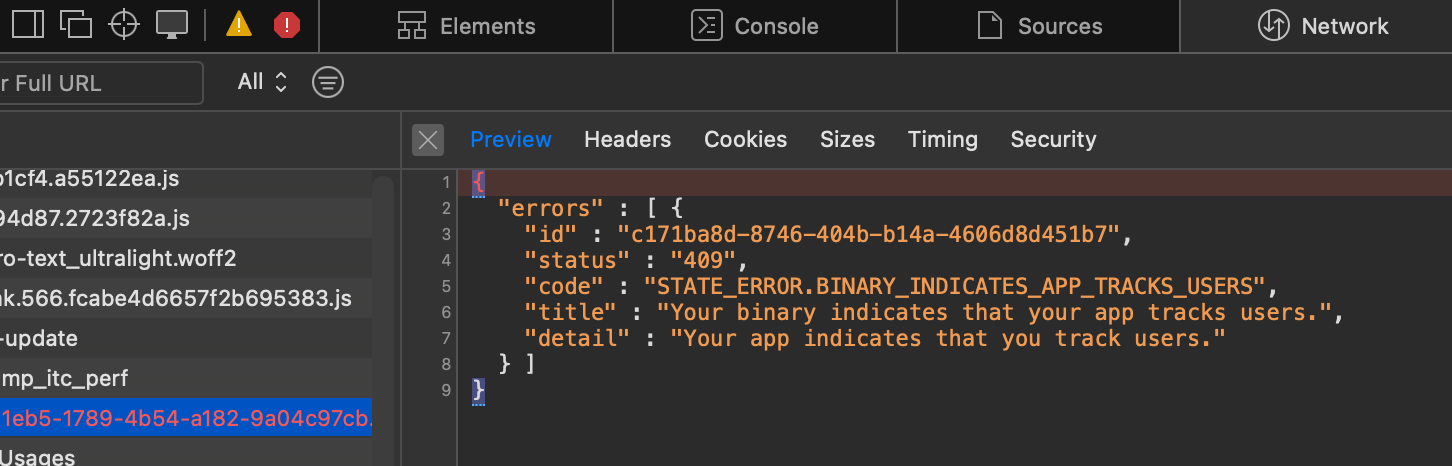Open the All resource type dropdown

(262, 82)
